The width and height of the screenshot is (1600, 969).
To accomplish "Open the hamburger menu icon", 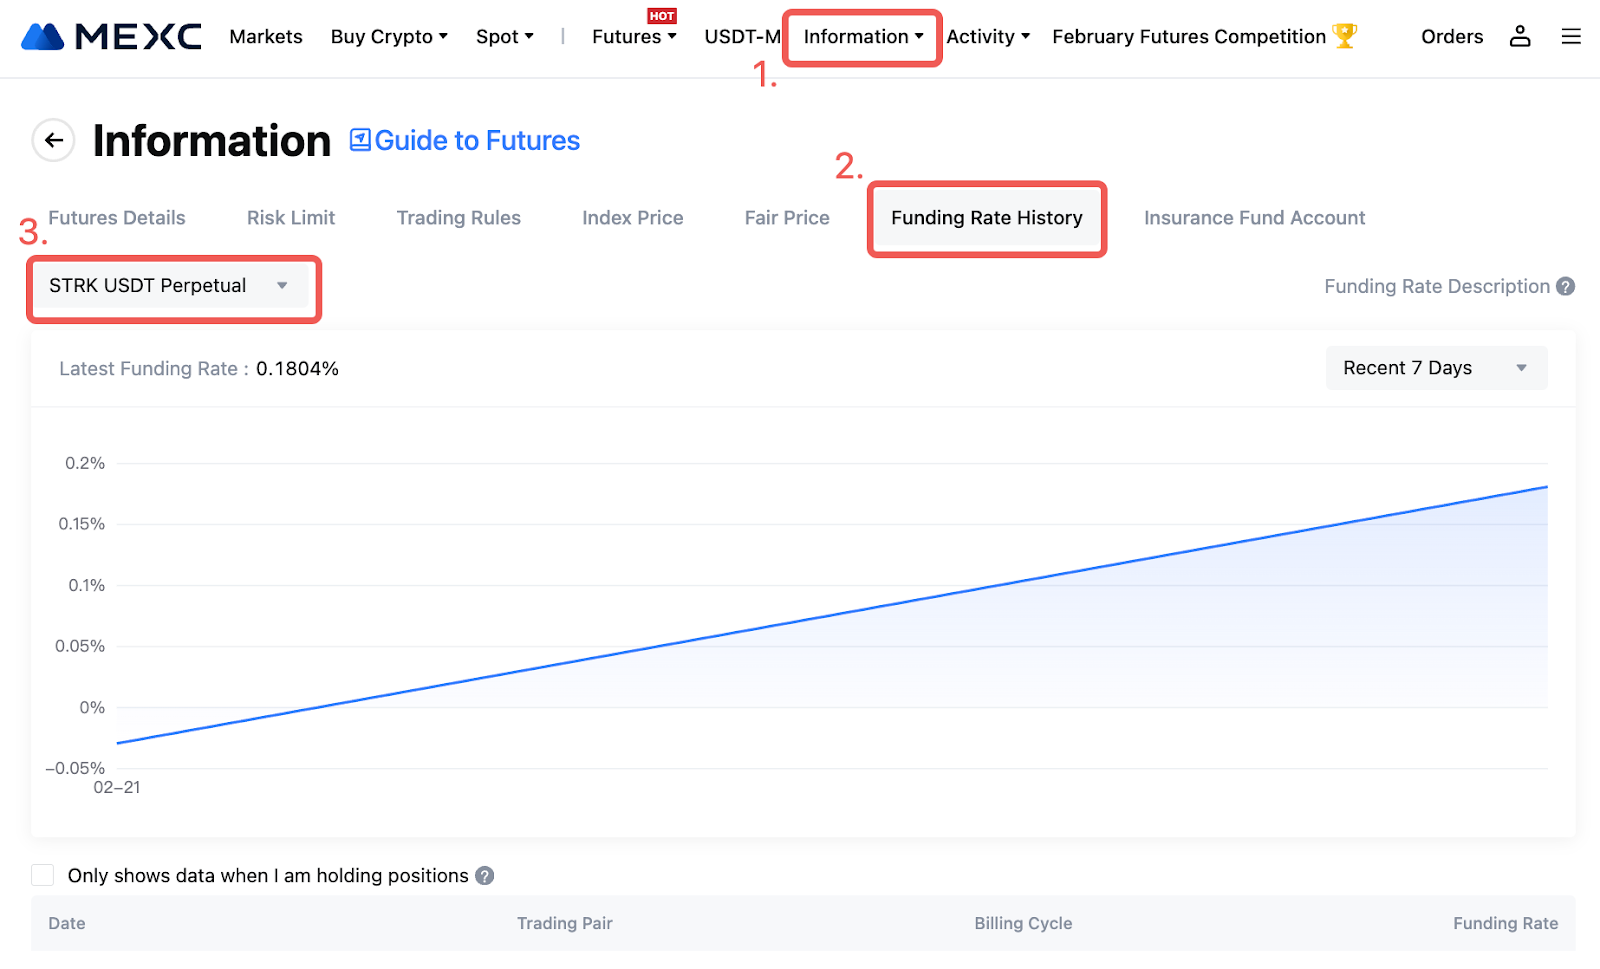I will (x=1571, y=37).
